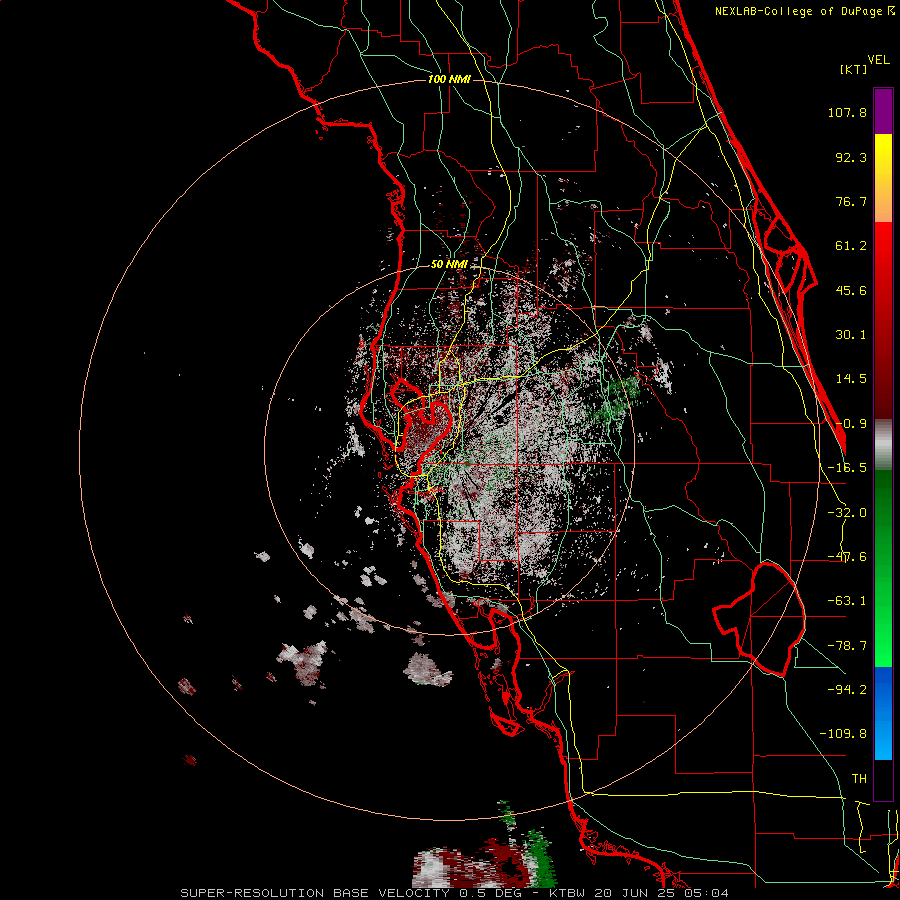Click the 05:04 timestamp
This screenshot has width=900, height=900.
707,893
